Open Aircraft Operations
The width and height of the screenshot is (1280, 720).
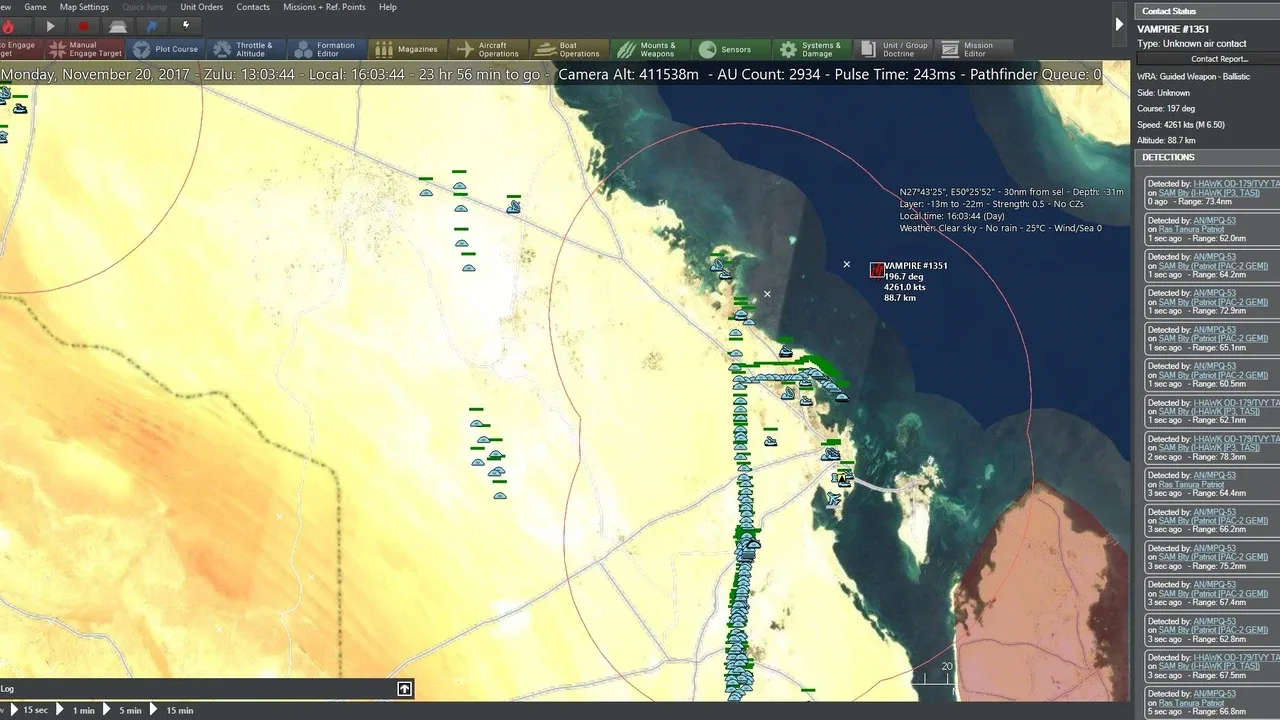(x=487, y=49)
